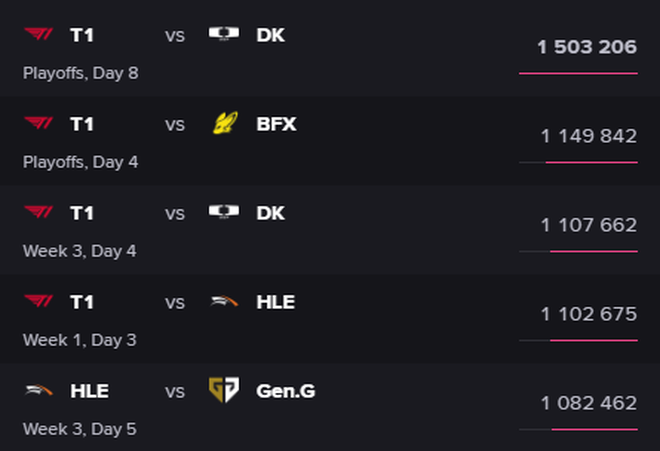This screenshot has height=451, width=660.
Task: Click DK logo in Week 3 Day 4 match
Action: point(223,213)
